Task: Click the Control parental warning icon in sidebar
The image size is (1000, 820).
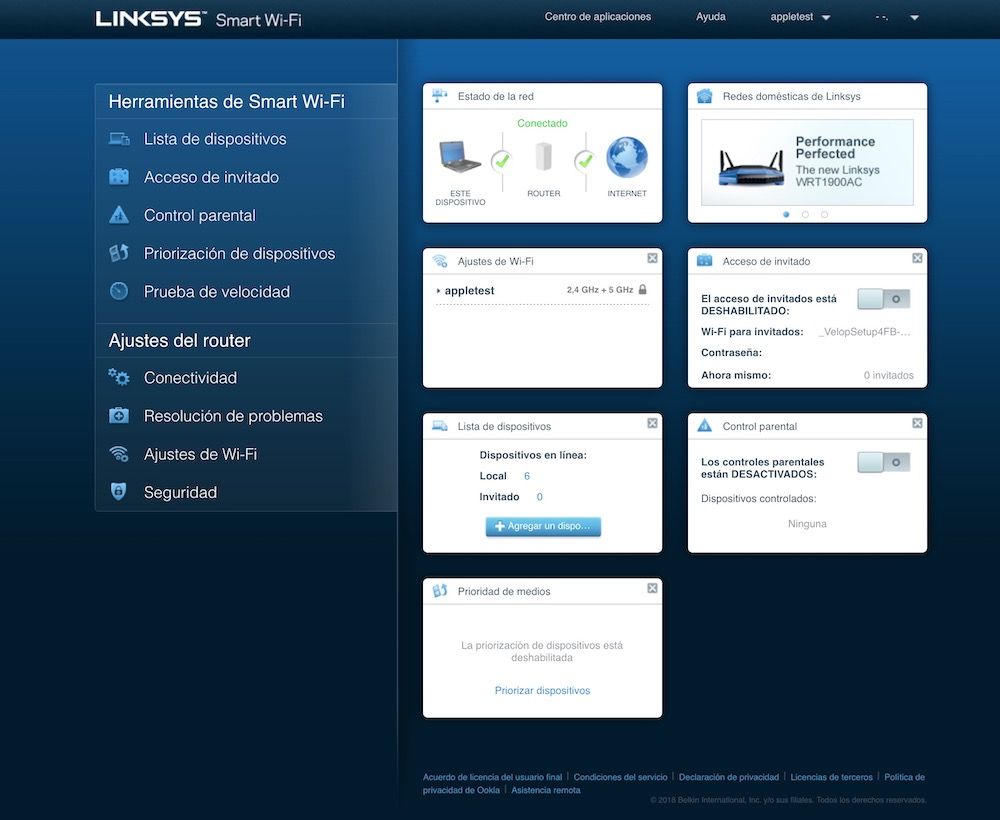Action: [119, 215]
